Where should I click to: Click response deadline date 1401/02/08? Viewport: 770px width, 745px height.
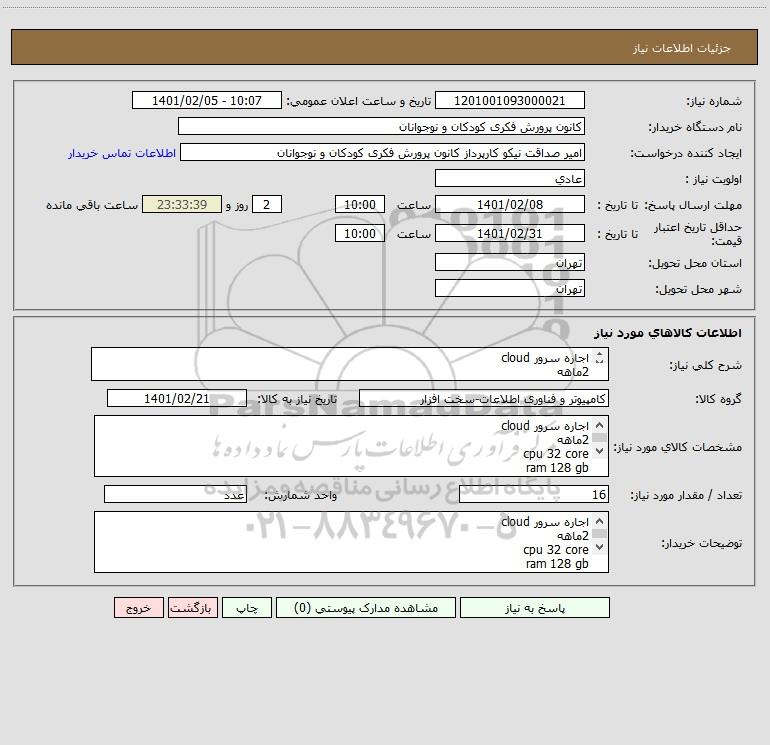[x=510, y=204]
